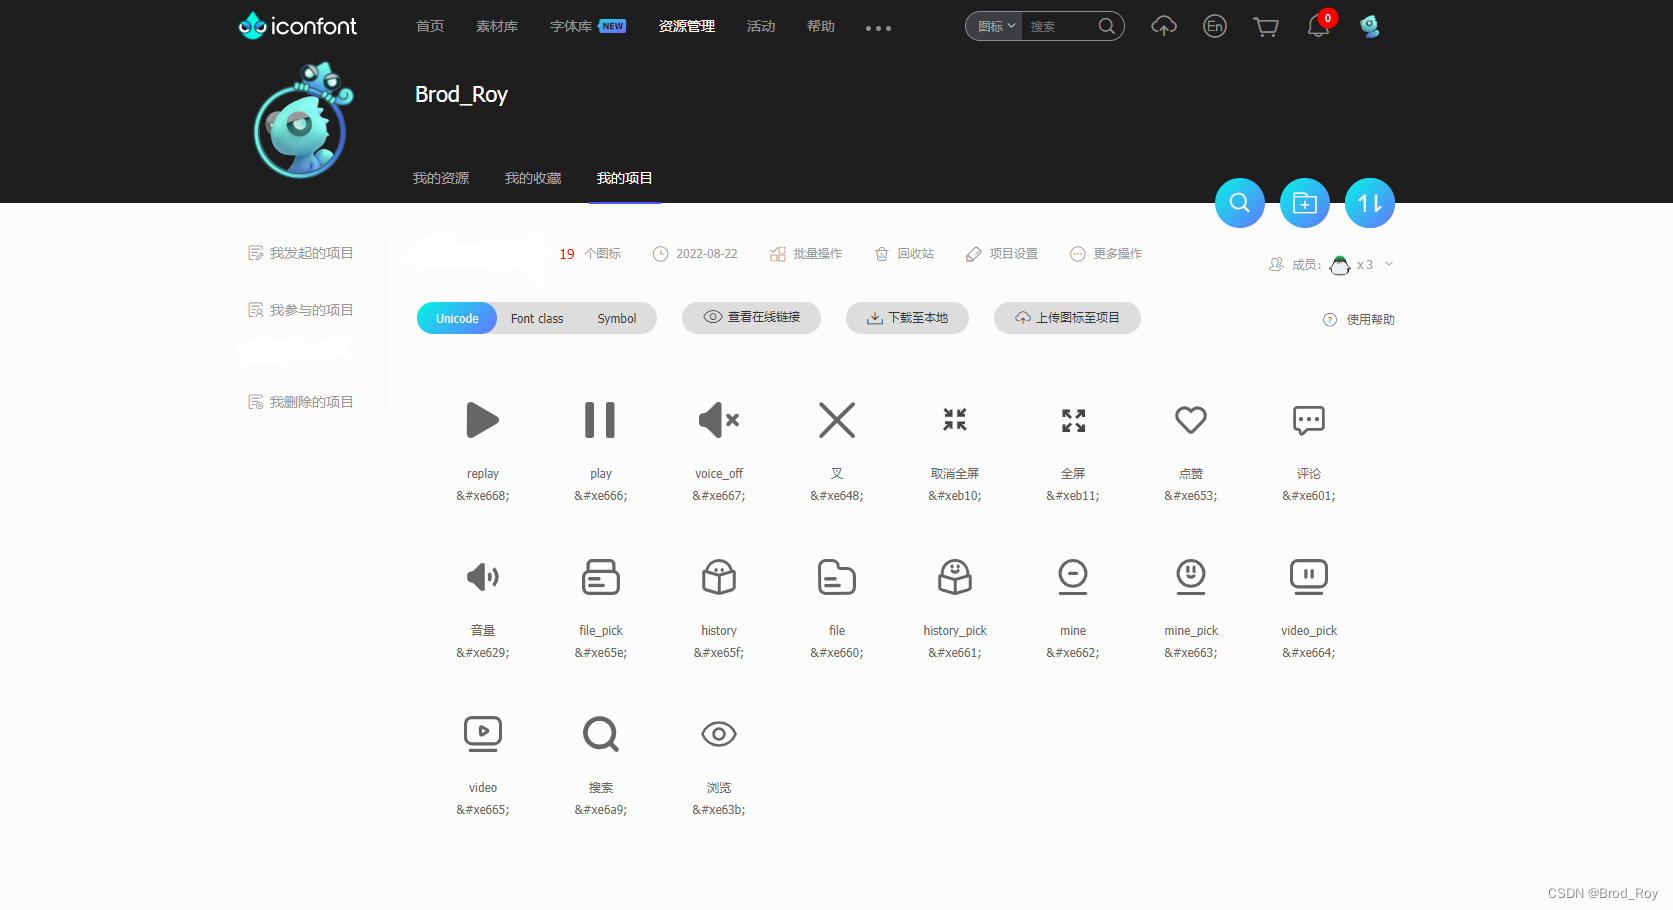This screenshot has height=910, width=1673.
Task: Switch language with the En icon
Action: (x=1215, y=26)
